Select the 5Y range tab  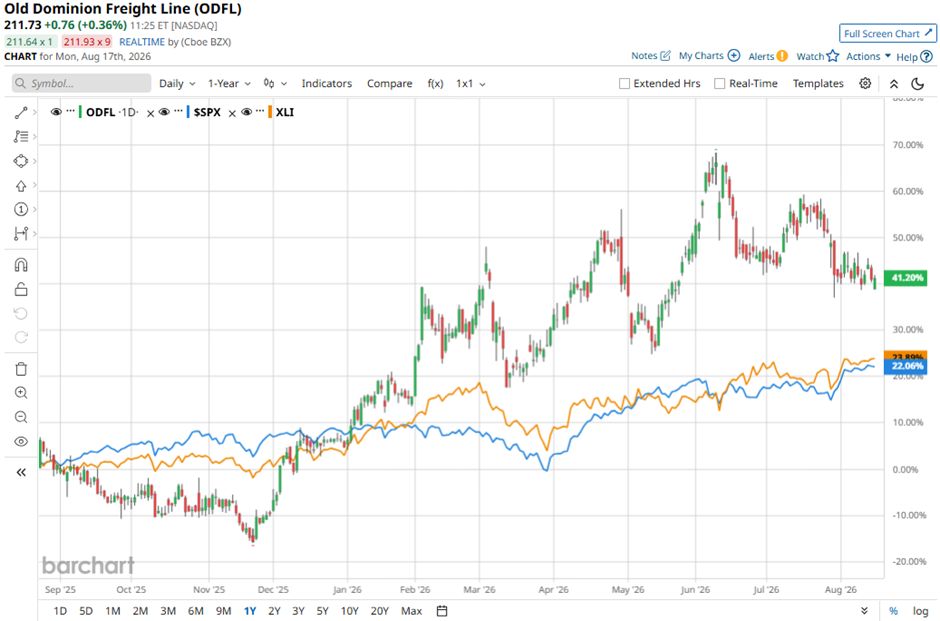tap(323, 611)
